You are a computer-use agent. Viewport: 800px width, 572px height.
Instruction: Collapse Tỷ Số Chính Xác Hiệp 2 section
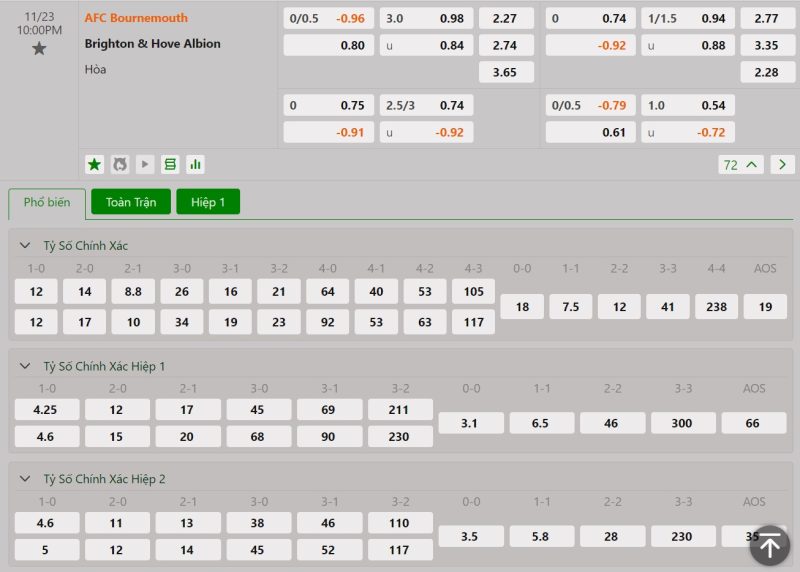[x=24, y=479]
